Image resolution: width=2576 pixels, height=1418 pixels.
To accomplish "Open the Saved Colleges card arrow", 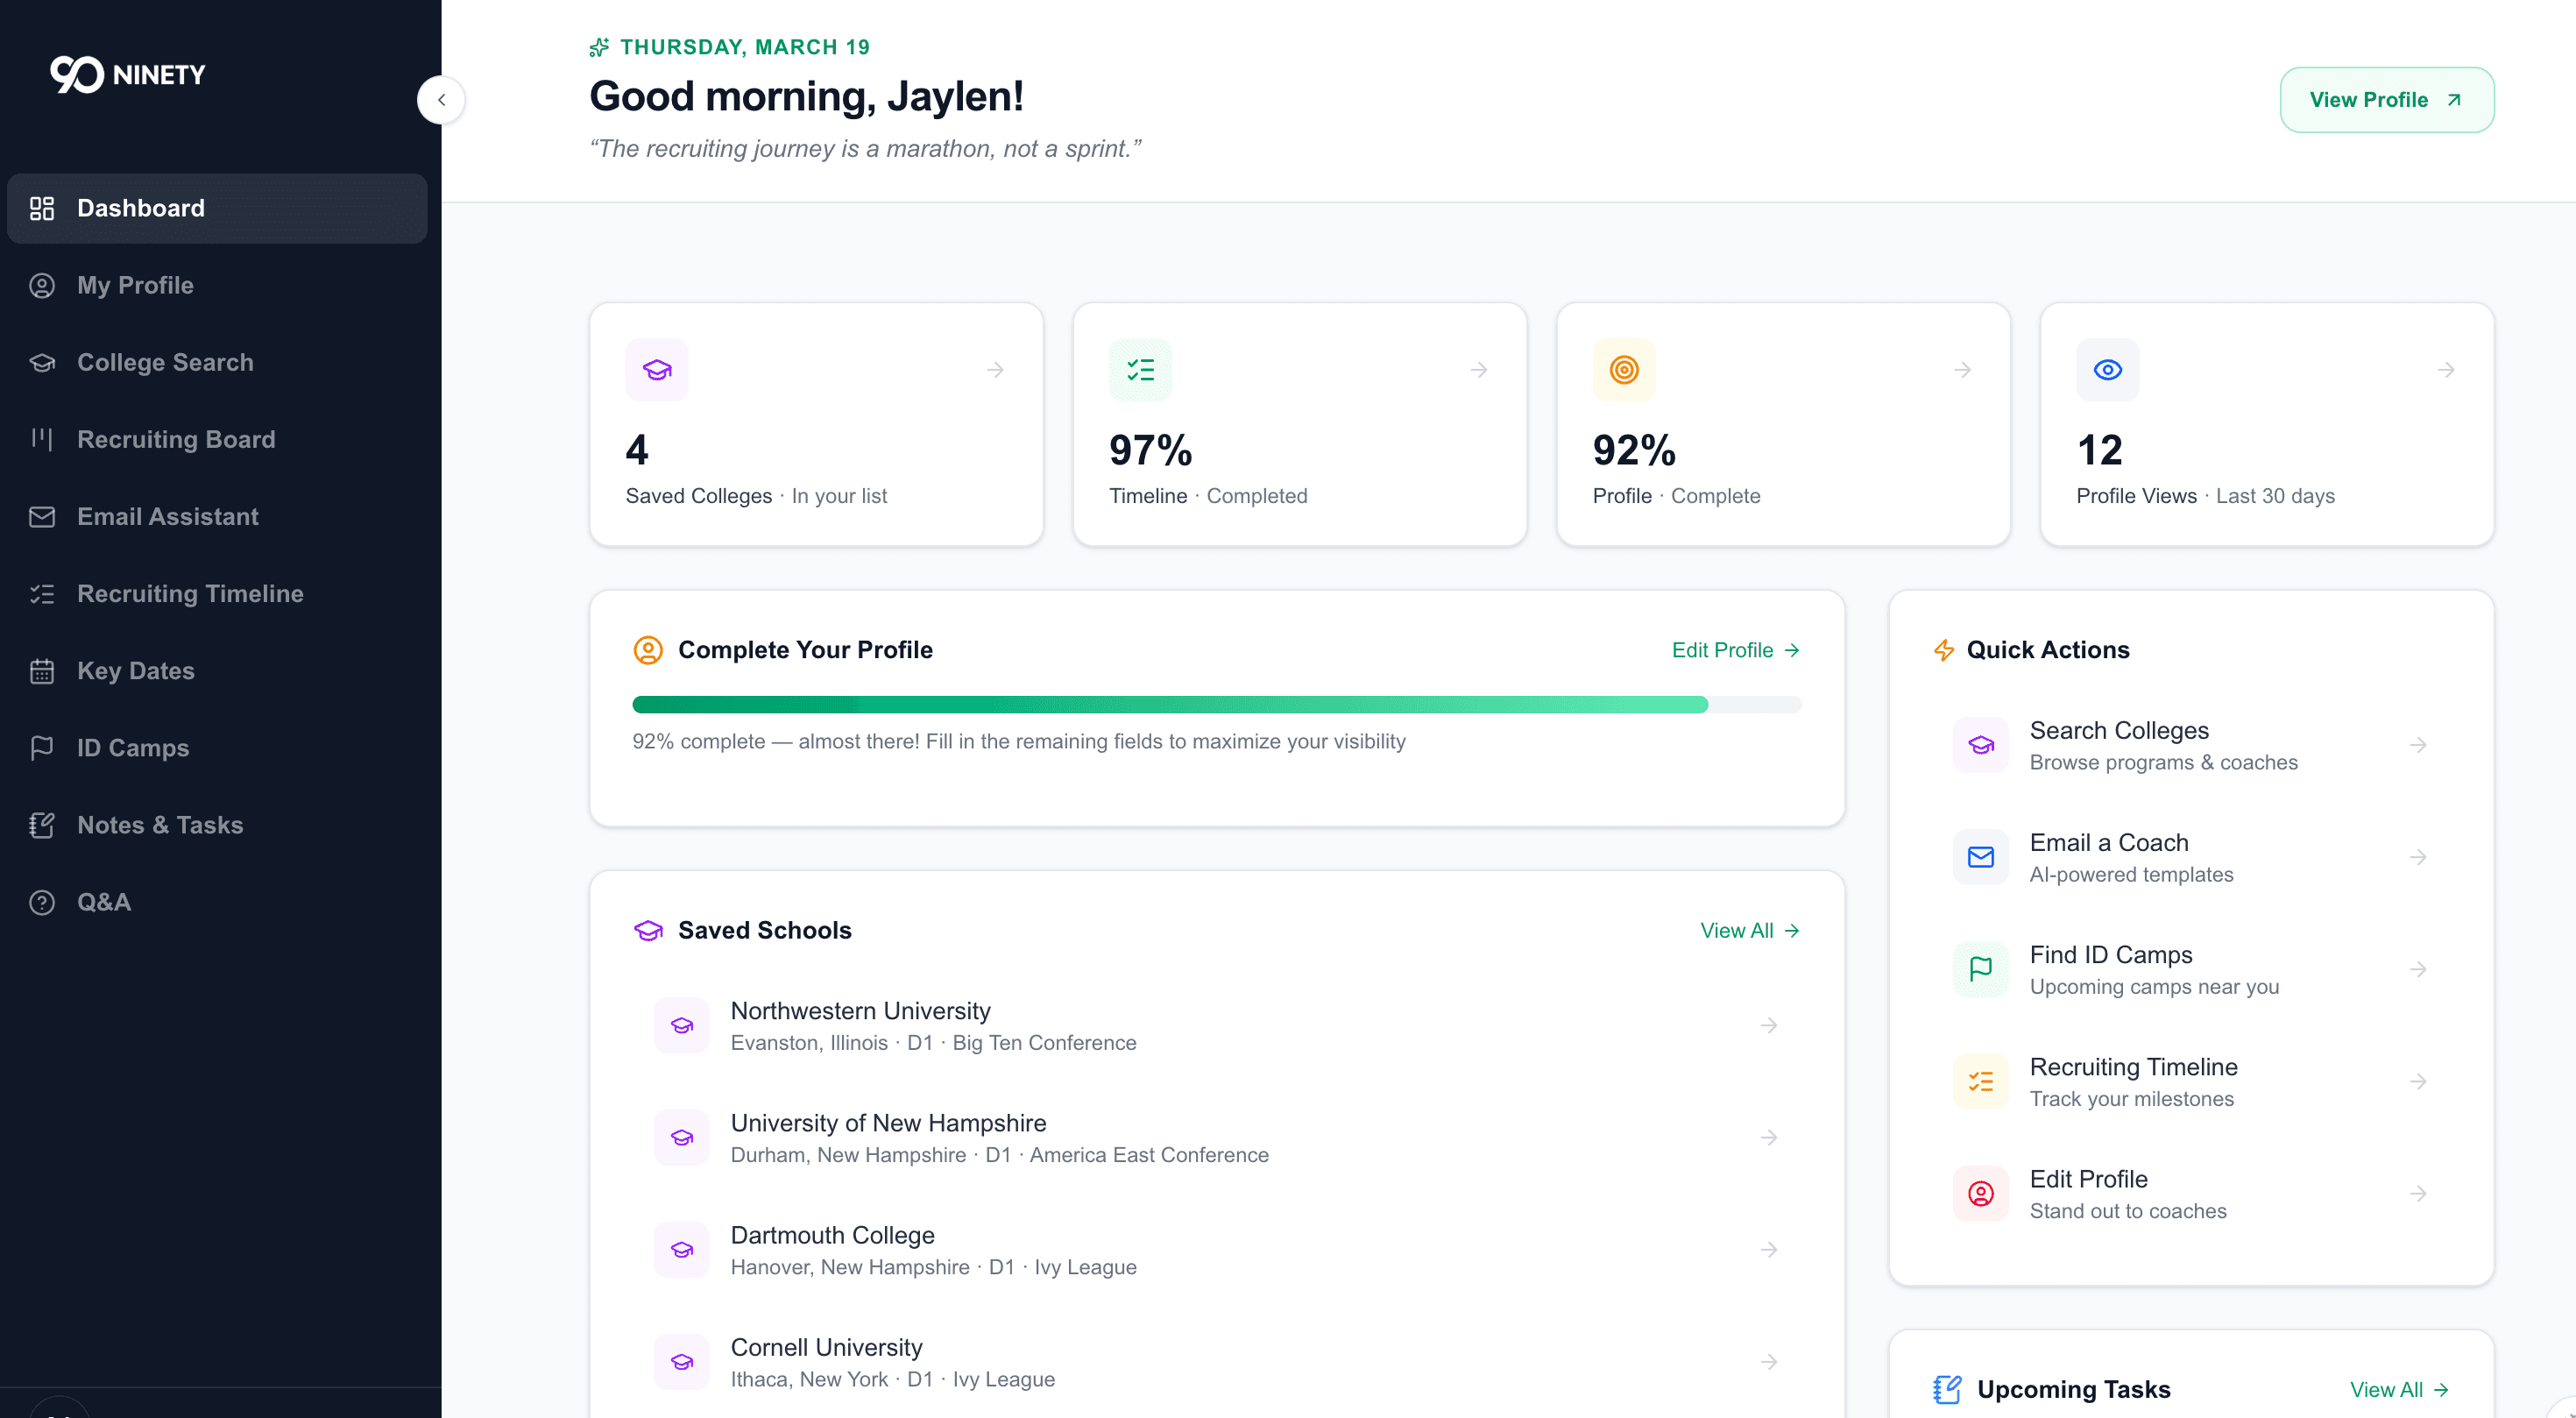I will (995, 370).
